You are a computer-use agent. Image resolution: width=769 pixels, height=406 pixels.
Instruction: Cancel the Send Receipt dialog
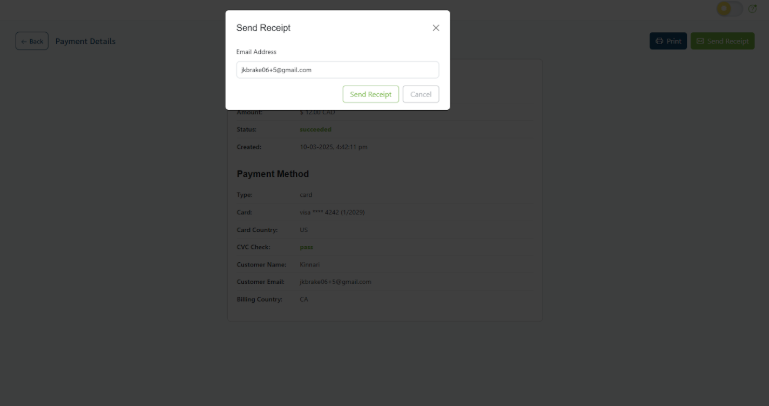421,94
